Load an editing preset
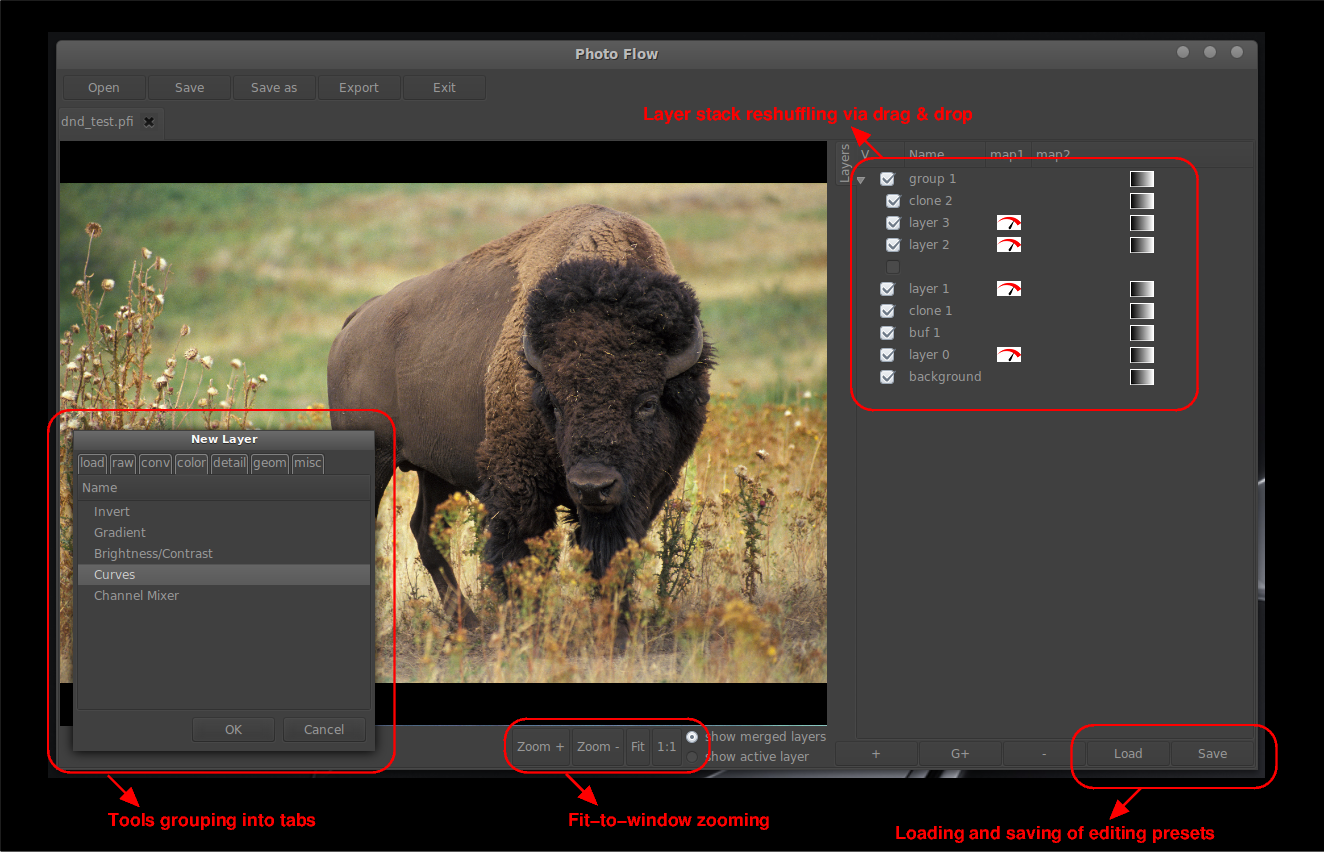This screenshot has height=852, width=1325. pos(1128,754)
